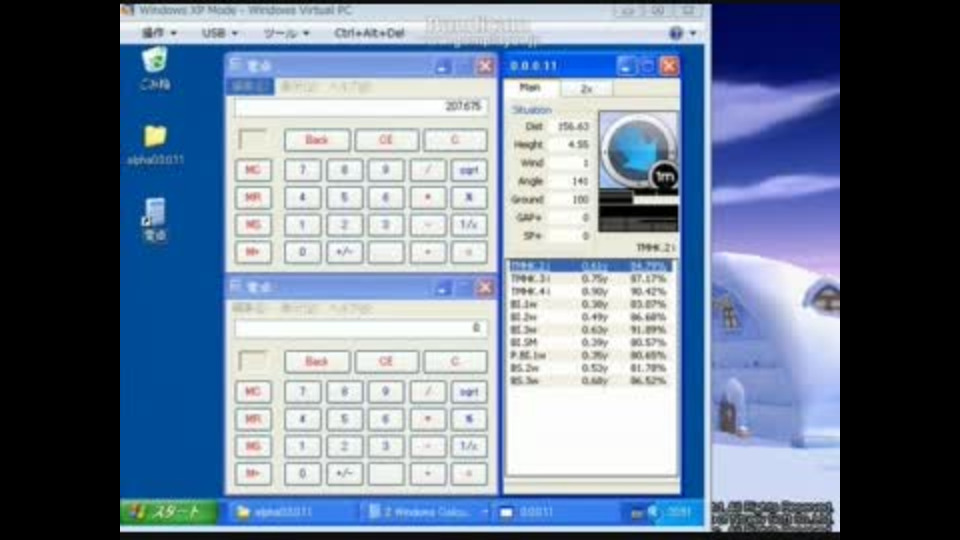The height and width of the screenshot is (540, 960).
Task: Click the Virtual PC help icon
Action: point(676,33)
